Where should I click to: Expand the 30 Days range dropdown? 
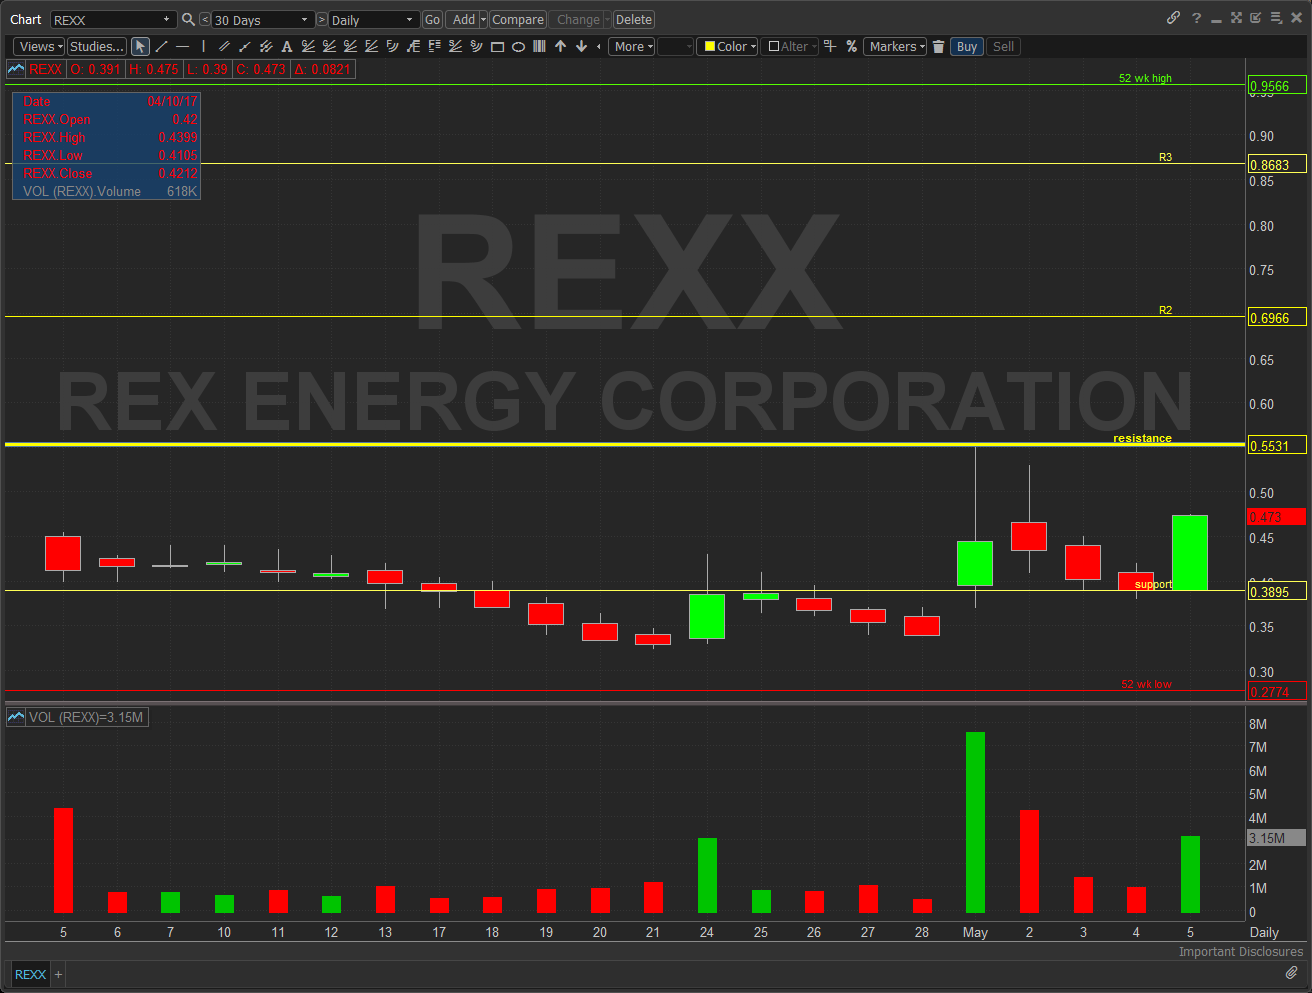263,20
